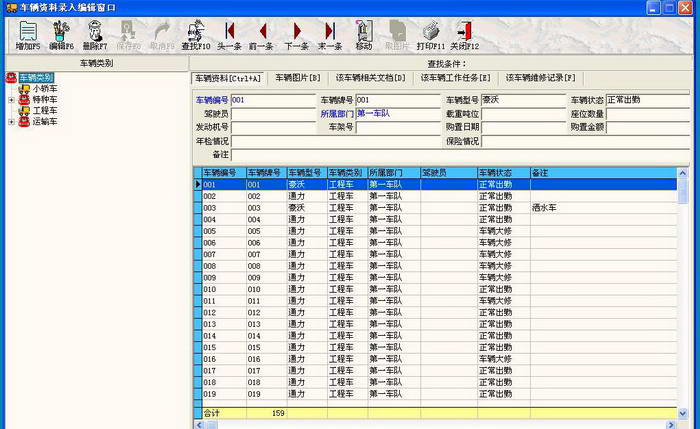700x429 pixels.
Task: Click the yellow truck icon beside 小轿车
Action: point(24,89)
